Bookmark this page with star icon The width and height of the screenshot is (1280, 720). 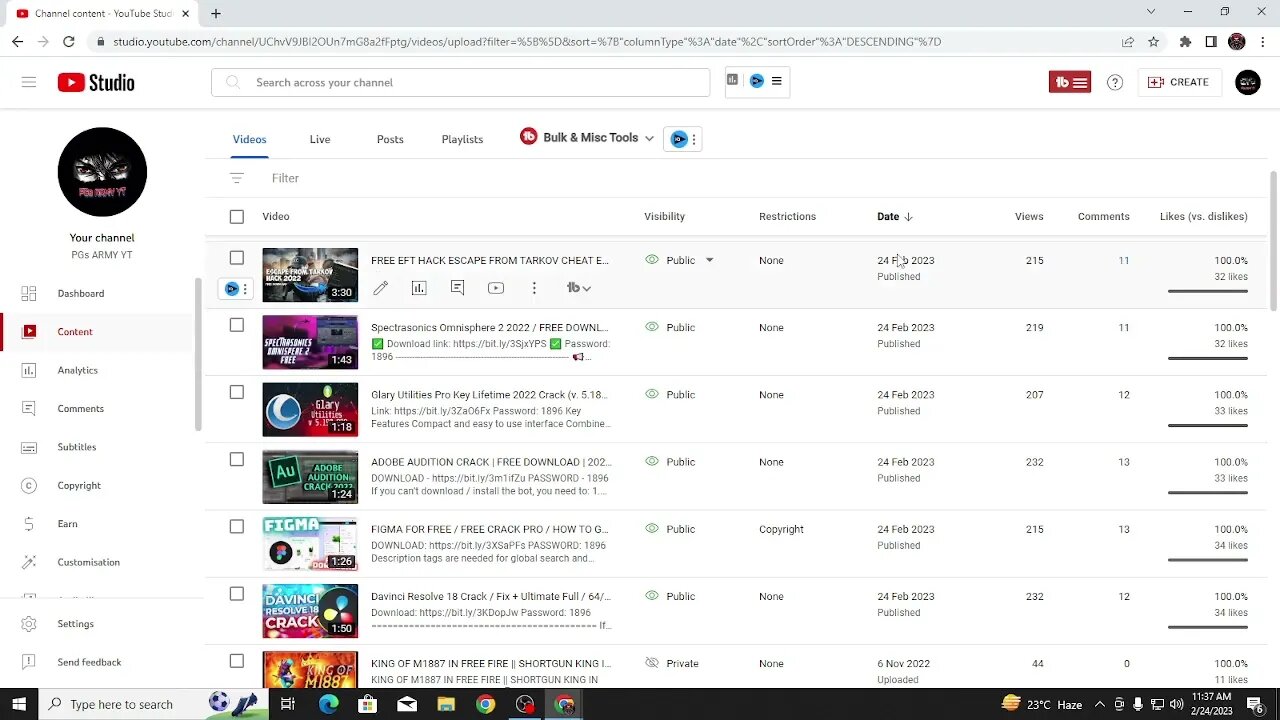coord(1153,42)
